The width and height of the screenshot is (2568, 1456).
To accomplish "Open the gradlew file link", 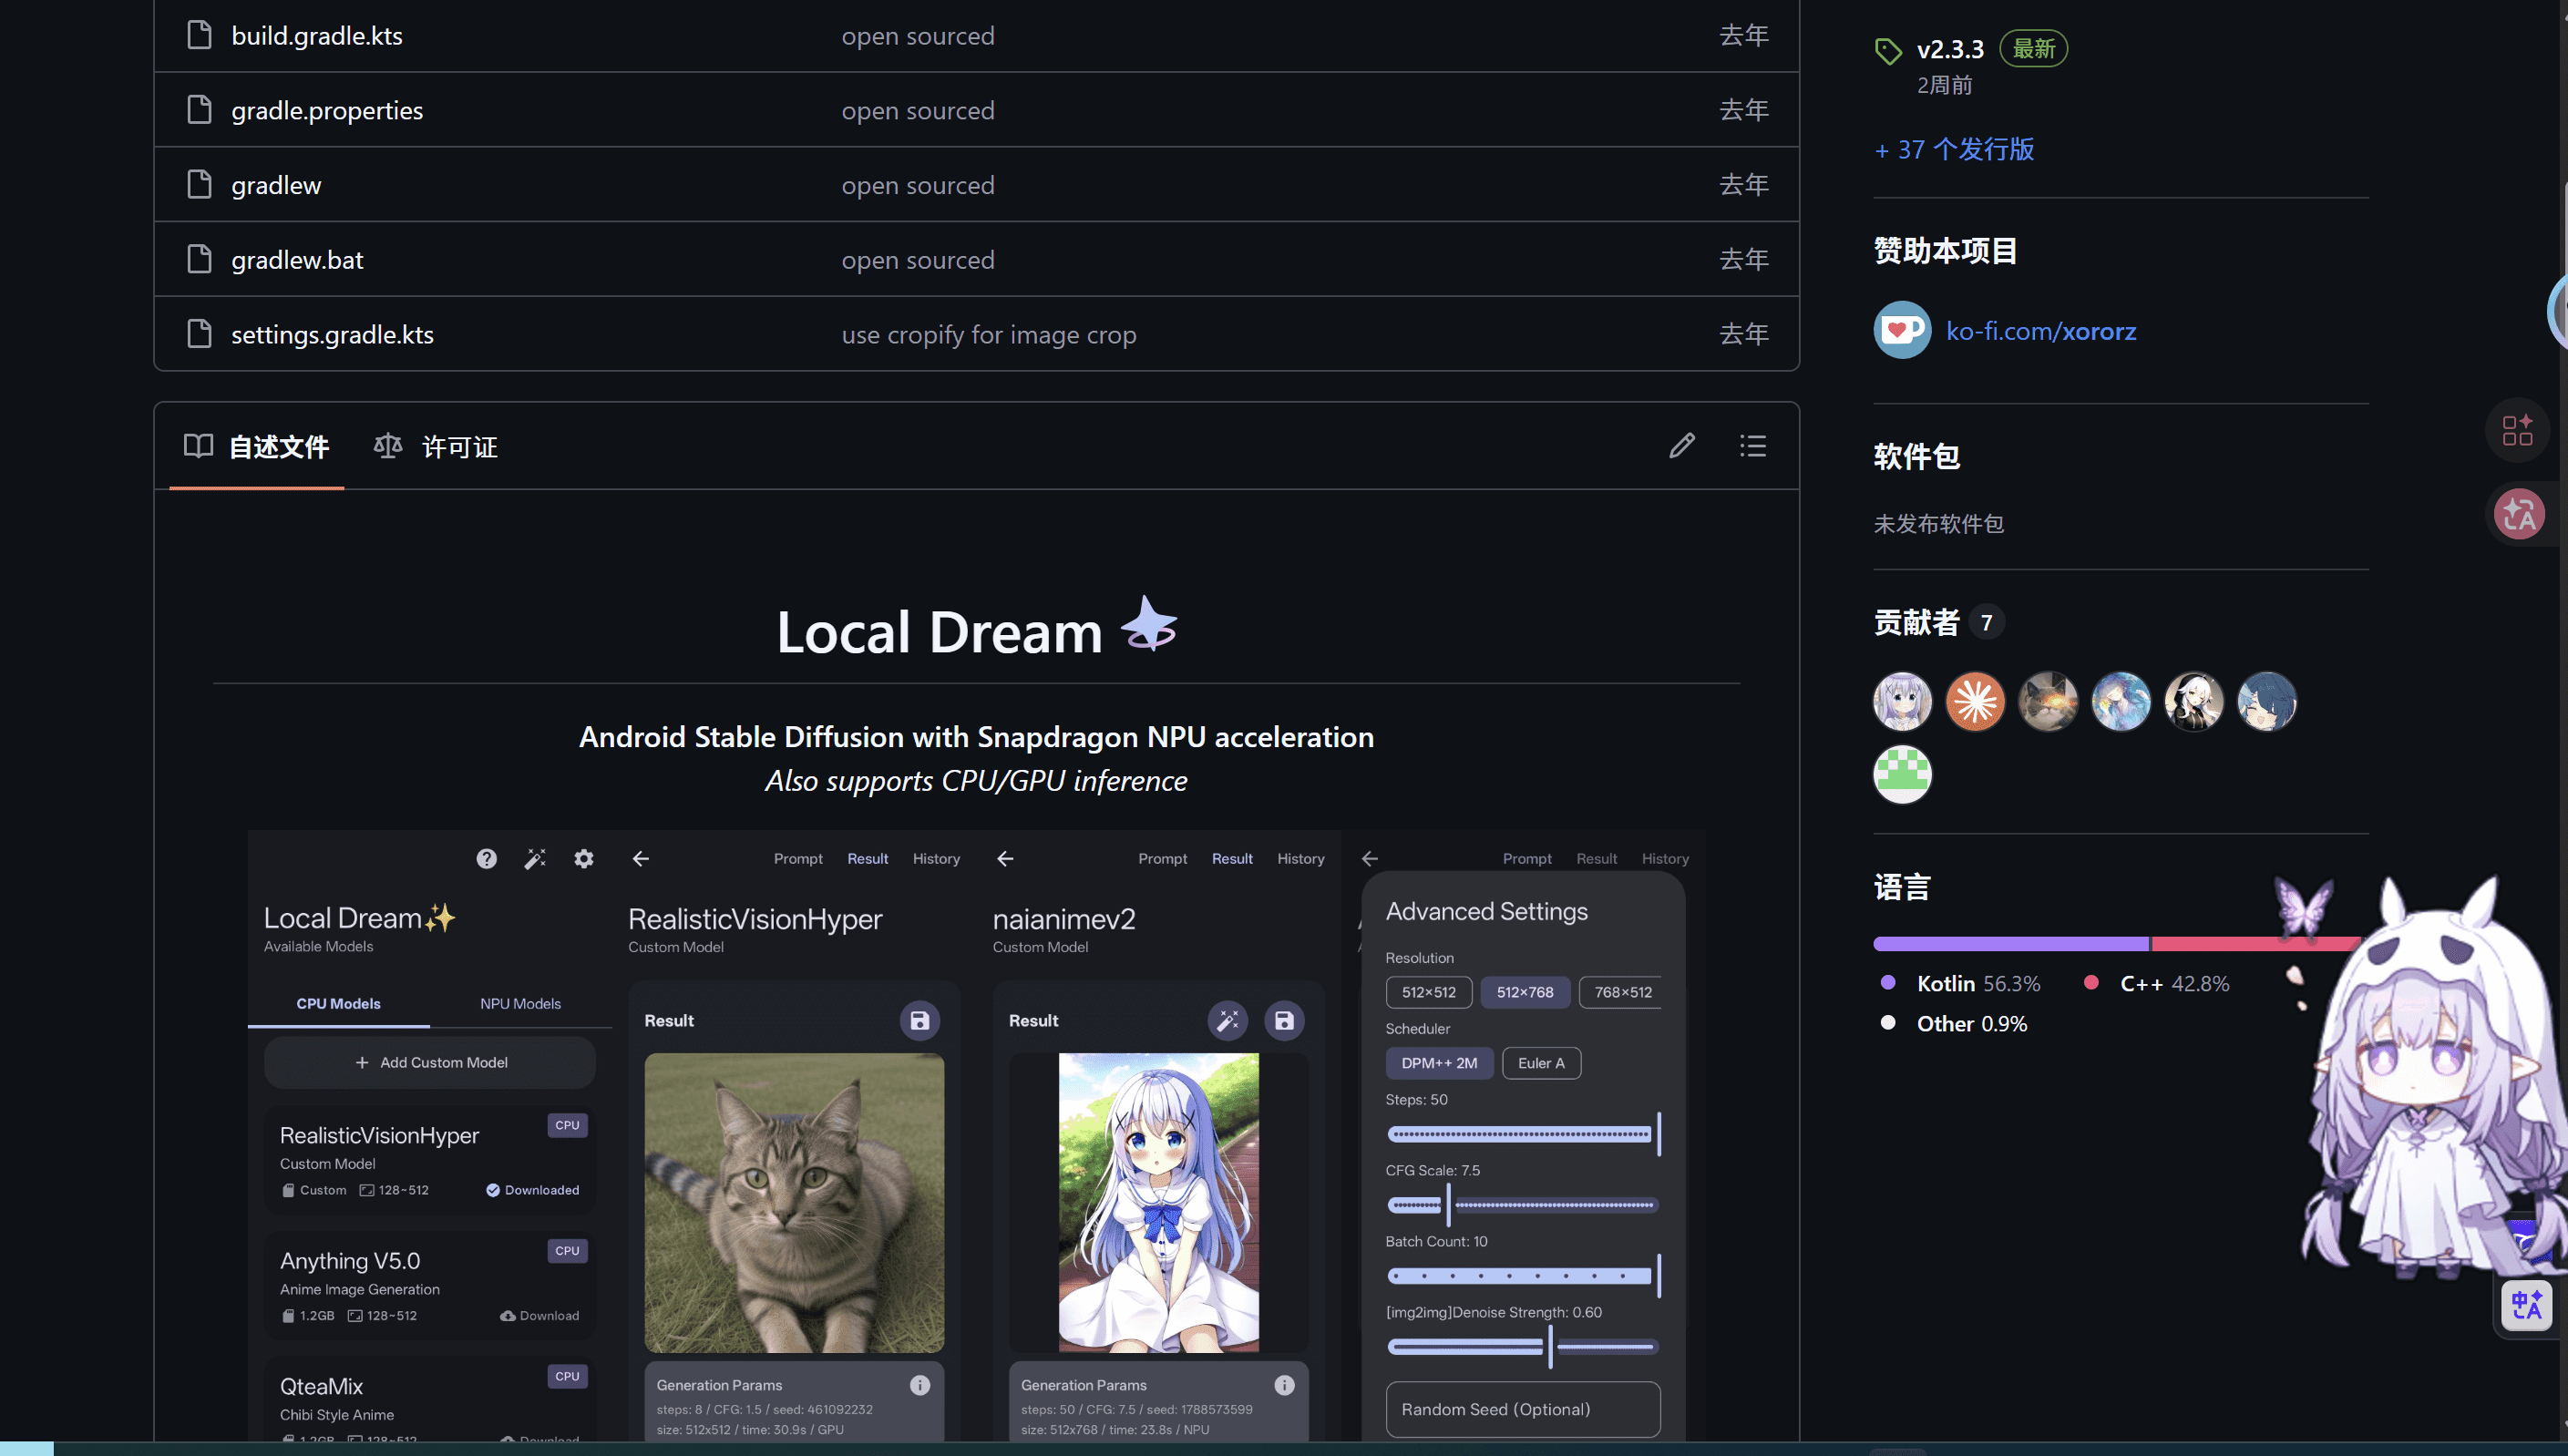I will coord(276,185).
